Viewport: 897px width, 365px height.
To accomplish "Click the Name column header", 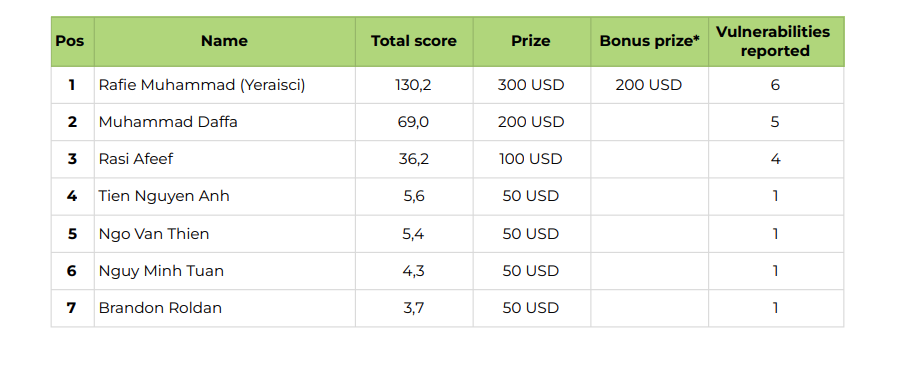I will tap(224, 41).
